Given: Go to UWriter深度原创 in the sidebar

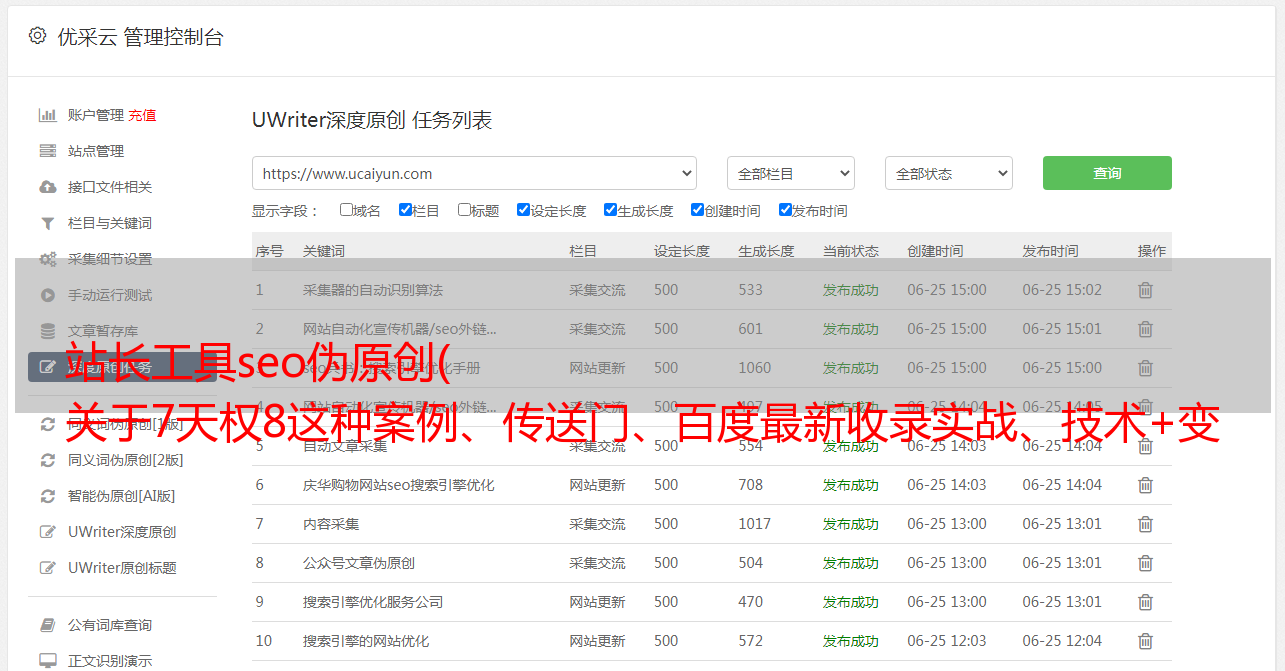Looking at the screenshot, I should (x=122, y=532).
